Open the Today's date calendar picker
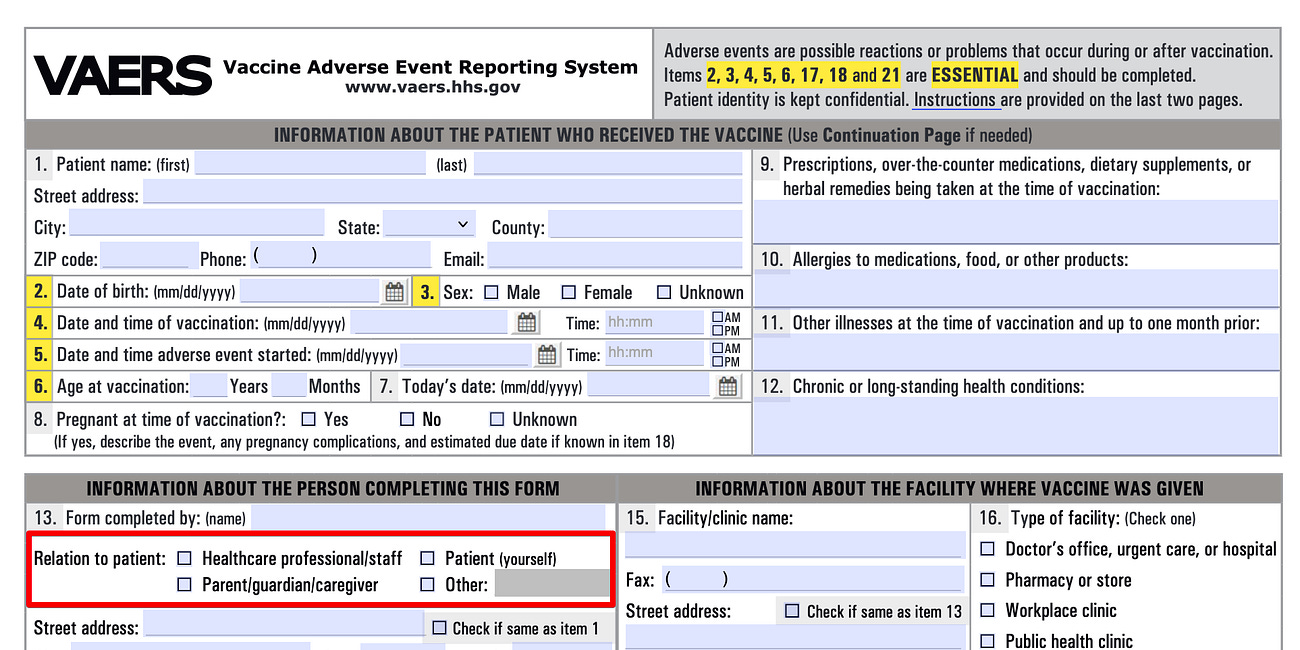 click(728, 386)
